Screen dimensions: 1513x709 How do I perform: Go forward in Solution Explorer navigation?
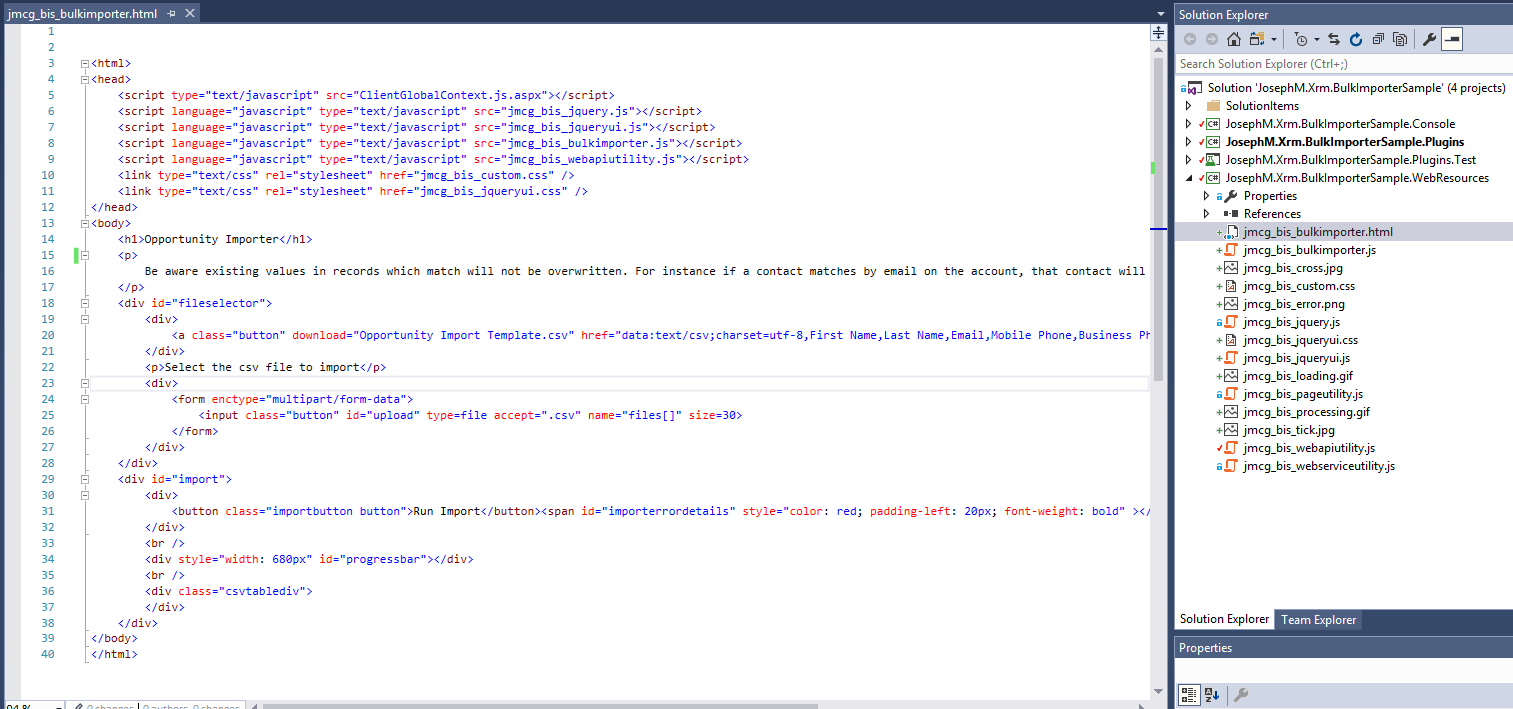[1211, 39]
